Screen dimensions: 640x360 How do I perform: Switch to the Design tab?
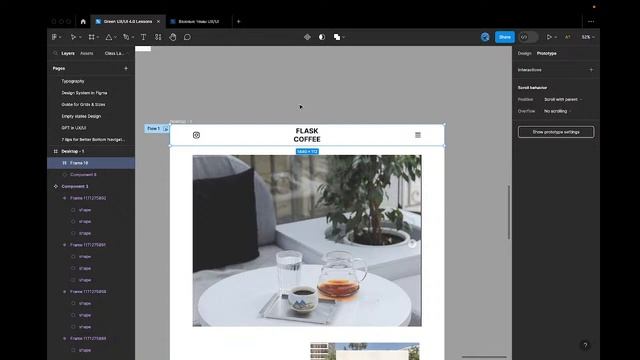click(524, 53)
